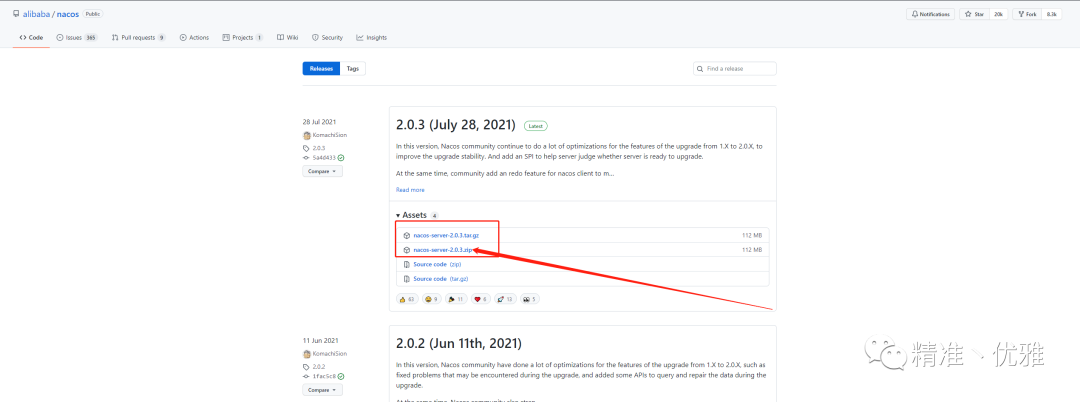Open tag 2.0.3 link in the sidebar

[318, 148]
